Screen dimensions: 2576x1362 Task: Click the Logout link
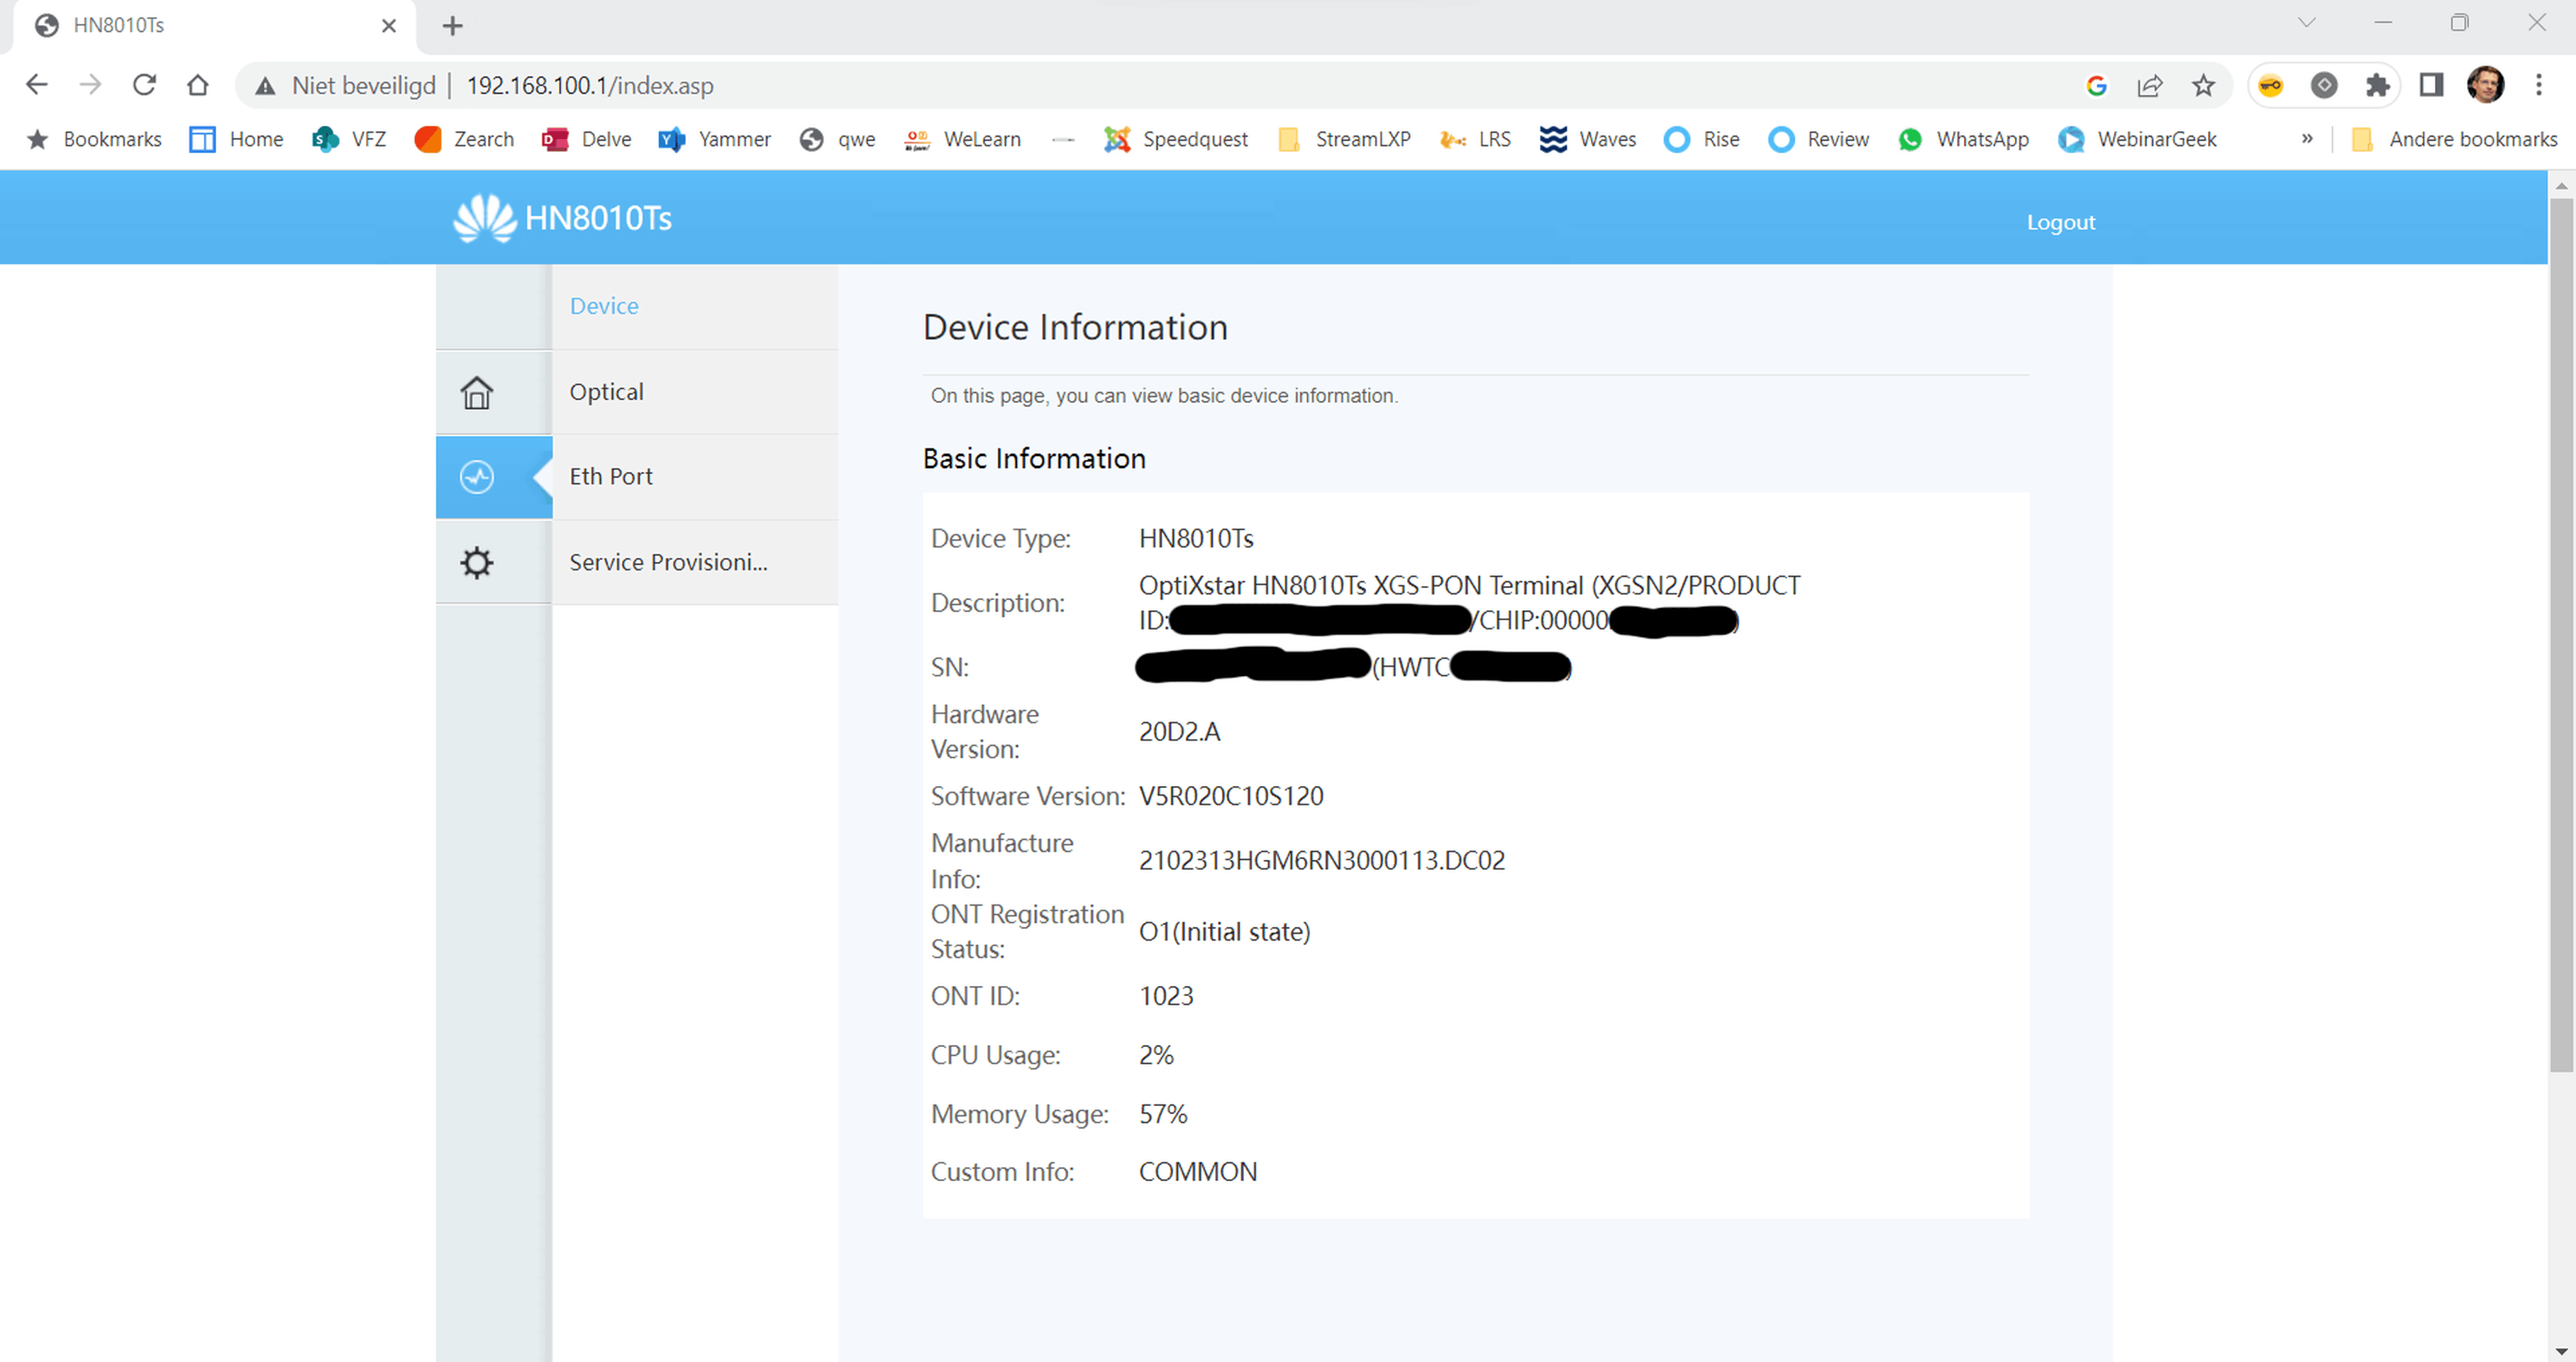2061,222
